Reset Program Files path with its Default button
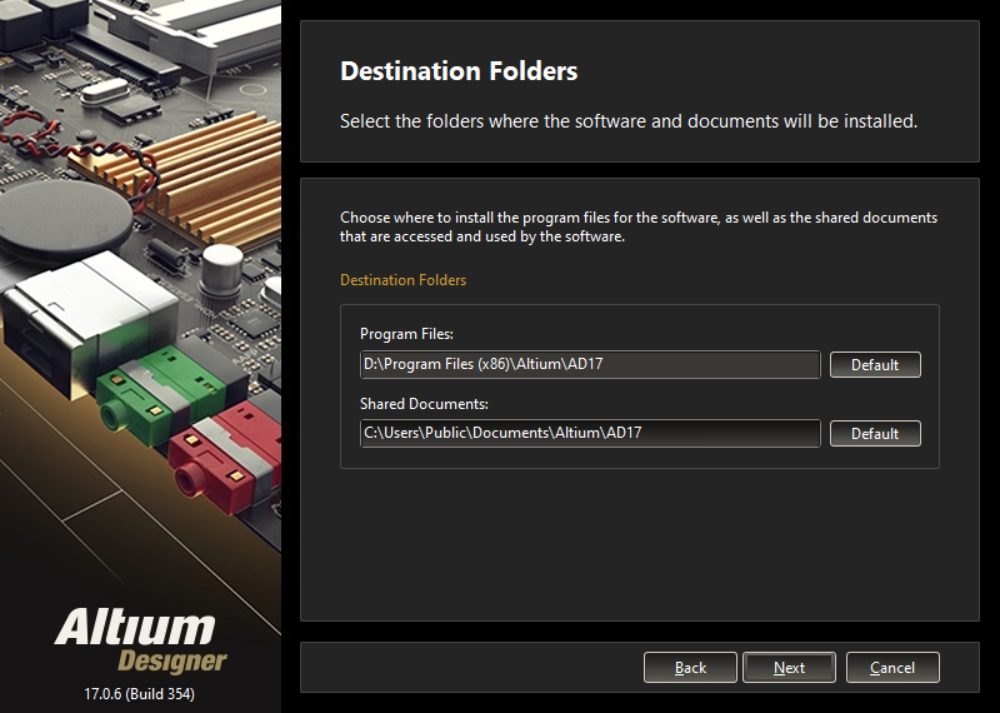This screenshot has width=1000, height=713. pos(875,365)
